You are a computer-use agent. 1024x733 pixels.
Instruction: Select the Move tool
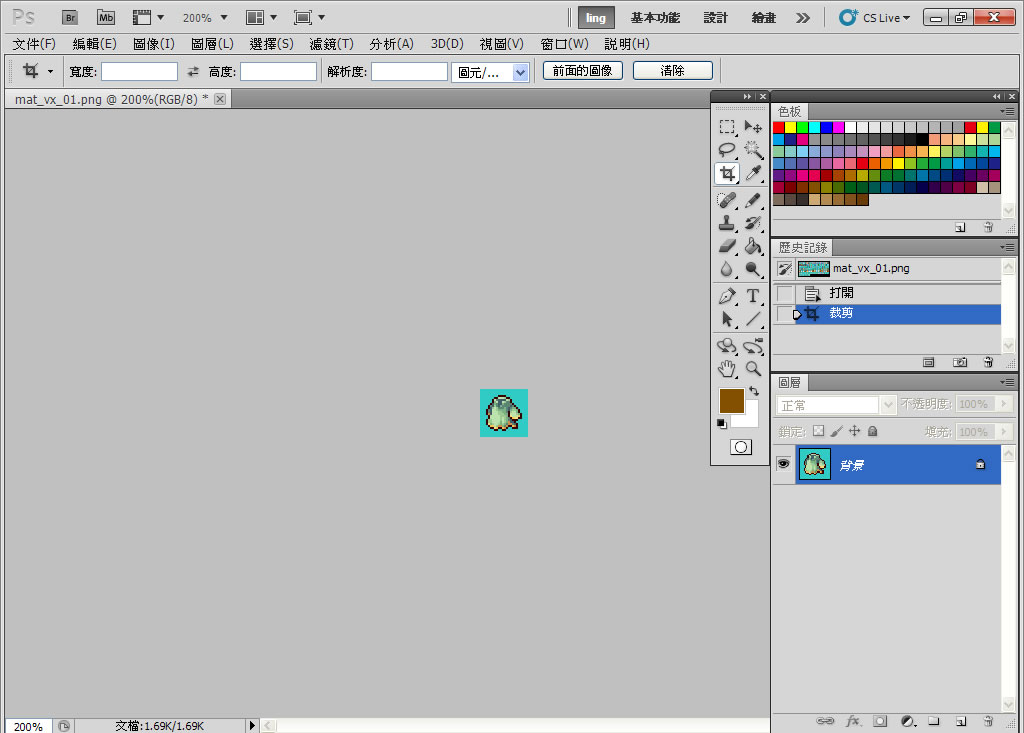tap(753, 126)
